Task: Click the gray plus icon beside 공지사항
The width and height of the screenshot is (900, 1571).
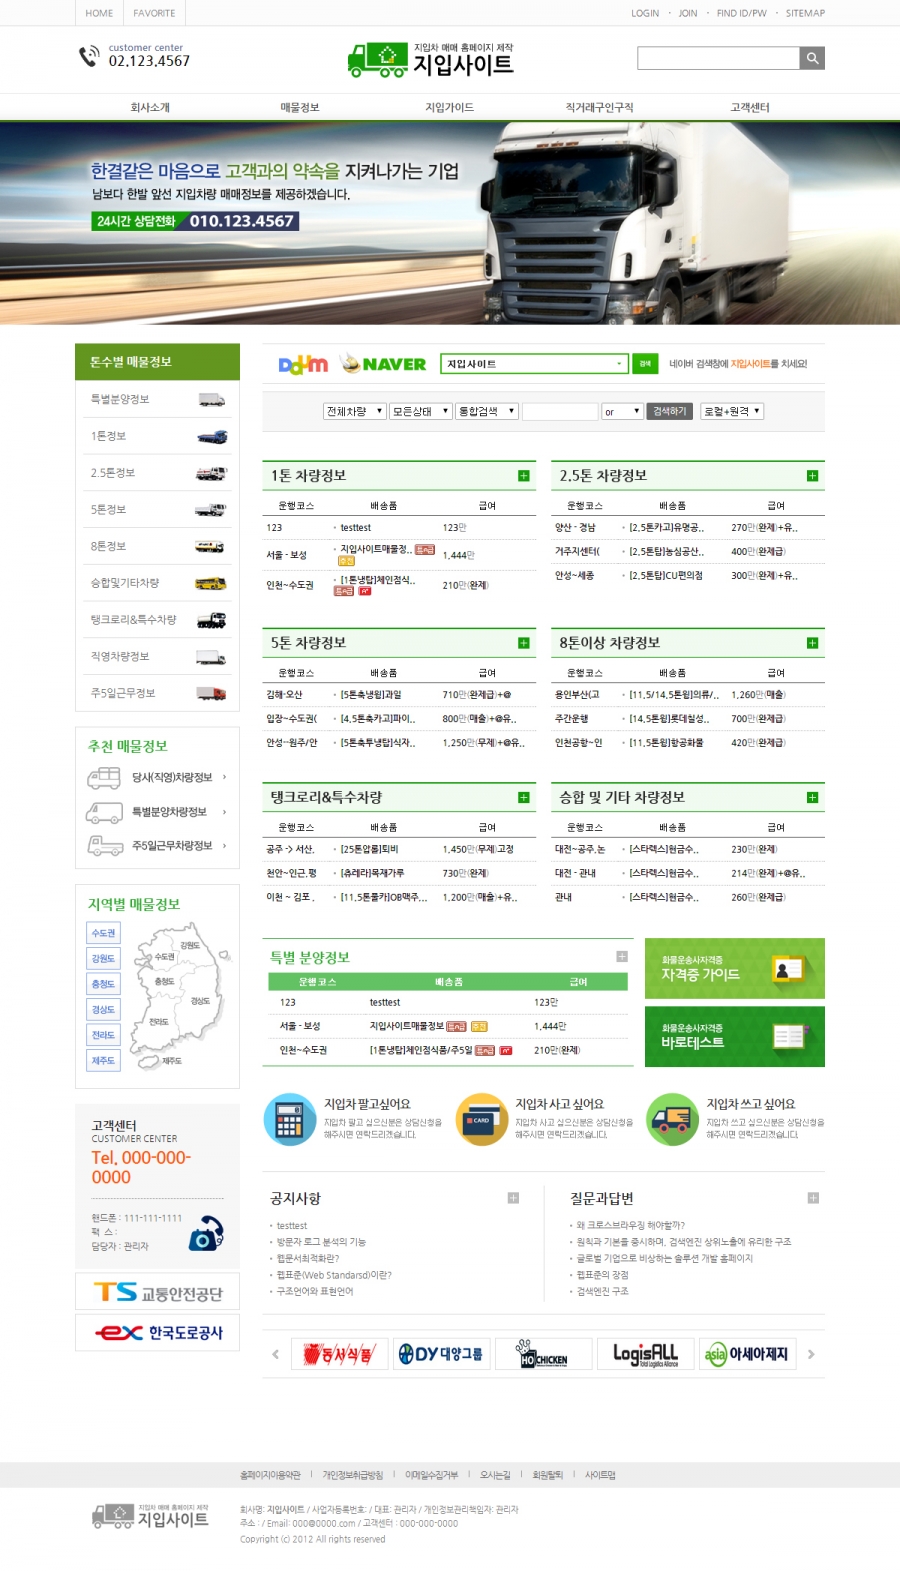Action: click(513, 1198)
